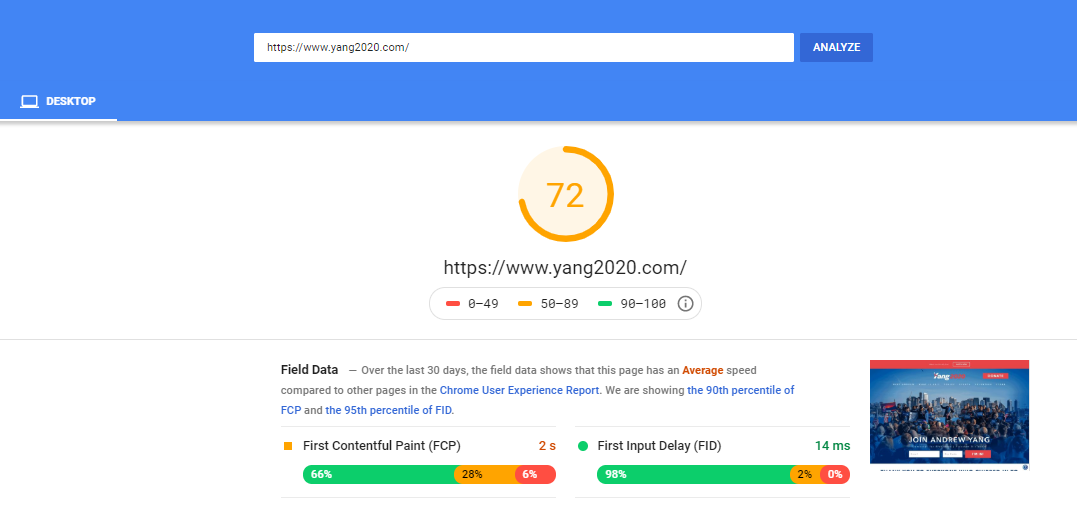
Task: Click the orange FCP square indicator
Action: point(288,446)
